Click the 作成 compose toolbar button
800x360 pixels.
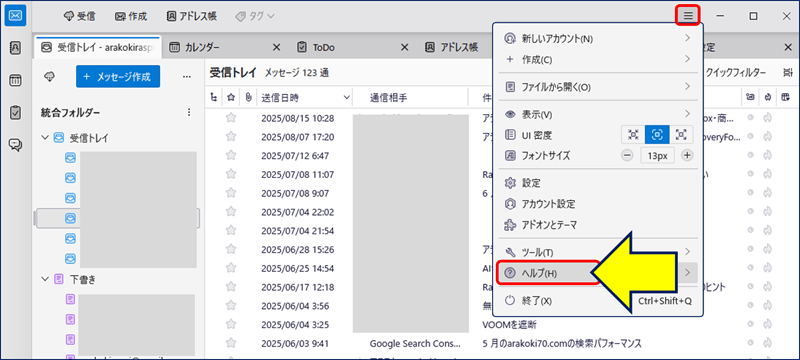(x=131, y=16)
